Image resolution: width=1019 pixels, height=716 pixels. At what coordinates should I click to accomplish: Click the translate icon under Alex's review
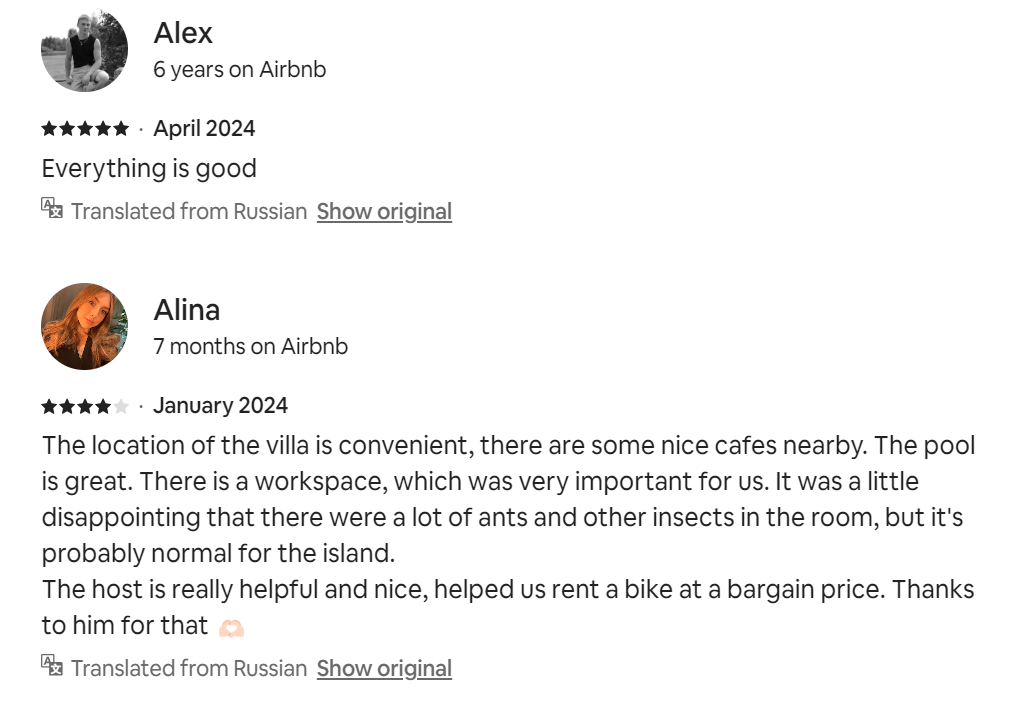(x=52, y=209)
